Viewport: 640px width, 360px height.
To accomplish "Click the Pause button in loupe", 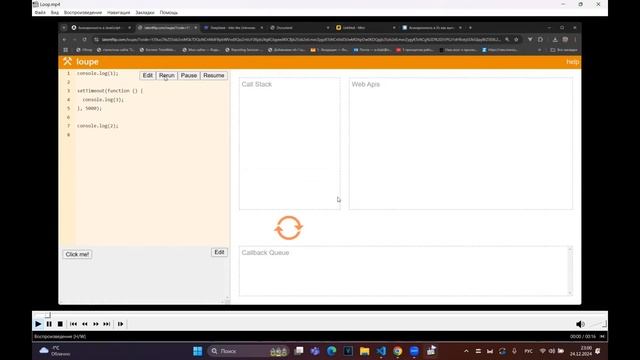I will click(x=189, y=76).
